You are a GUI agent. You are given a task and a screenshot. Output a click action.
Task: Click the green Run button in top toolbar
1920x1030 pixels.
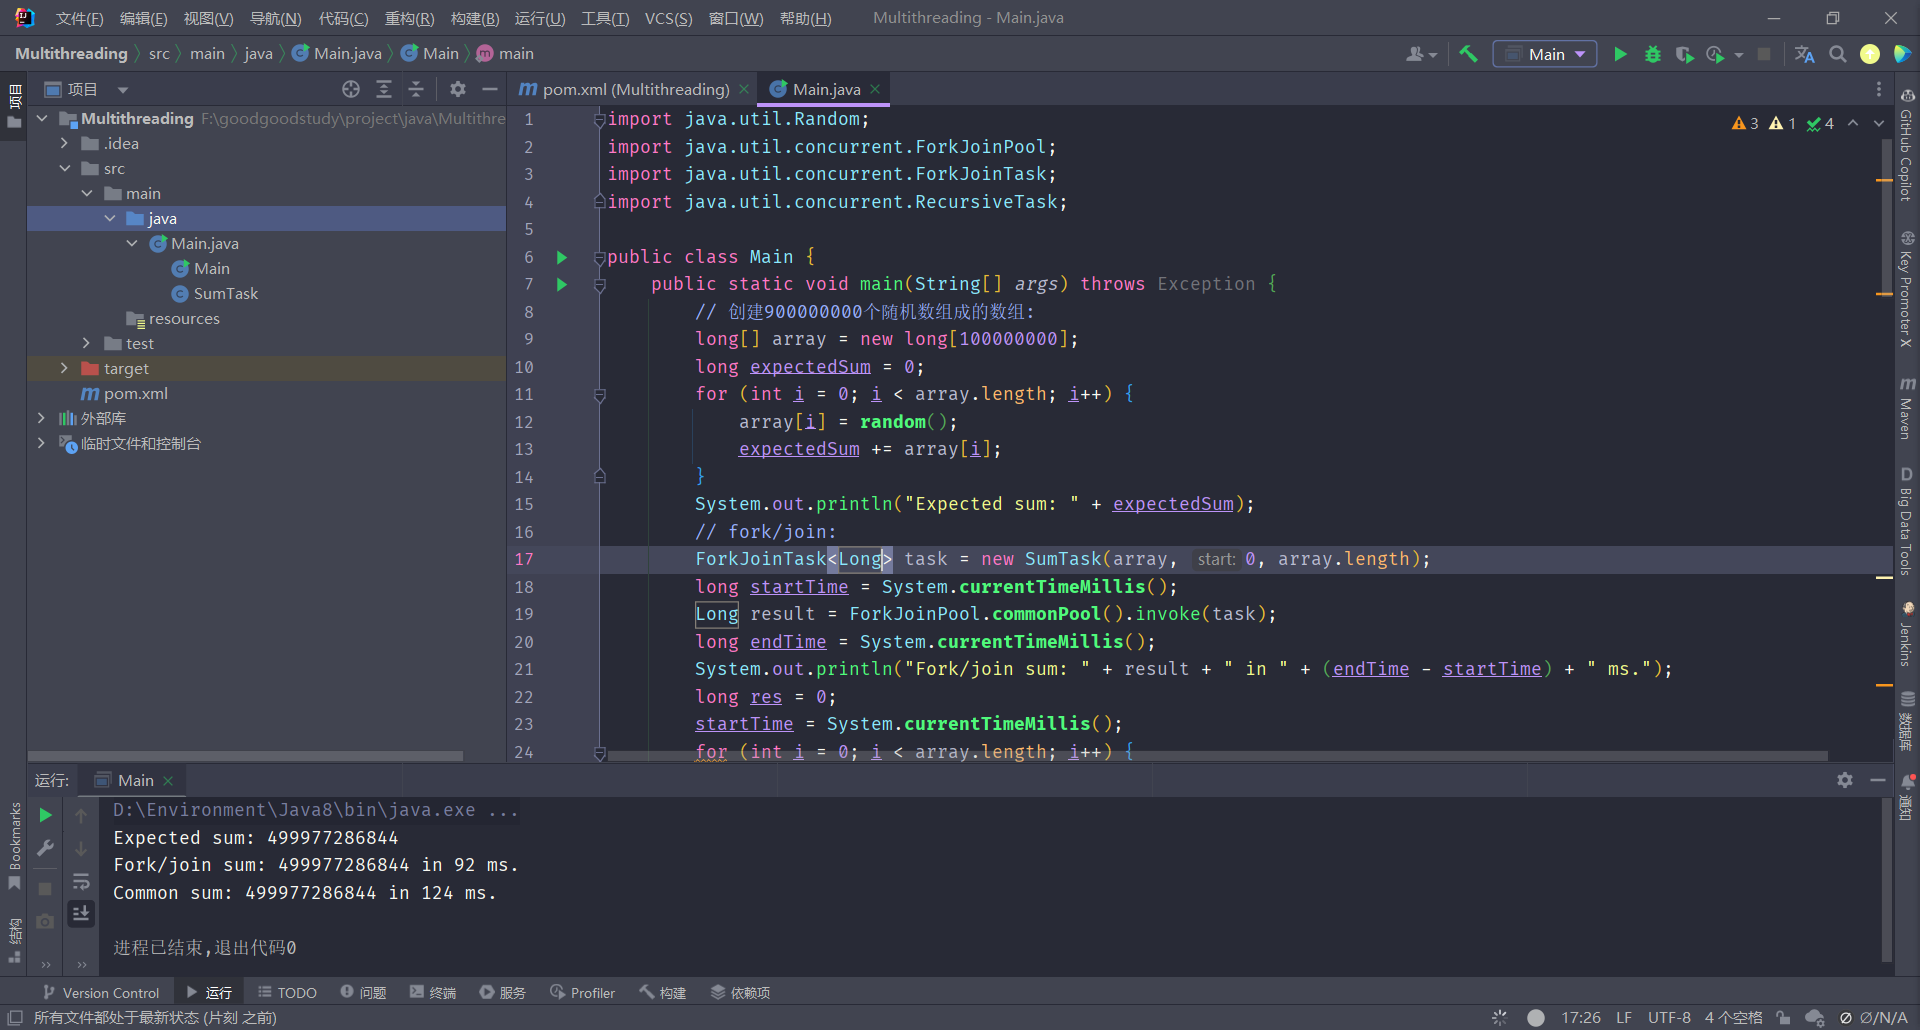(1620, 54)
